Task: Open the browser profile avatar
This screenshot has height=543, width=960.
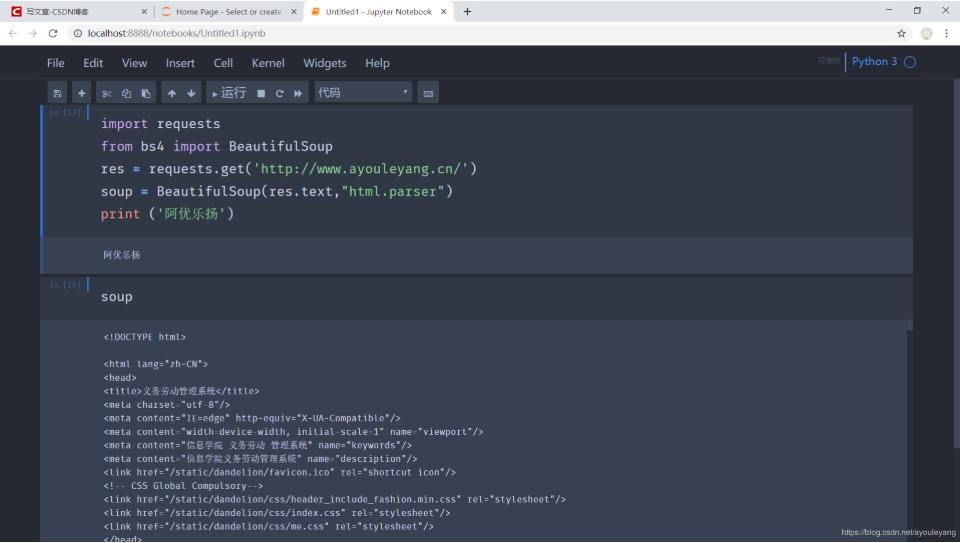Action: click(926, 34)
